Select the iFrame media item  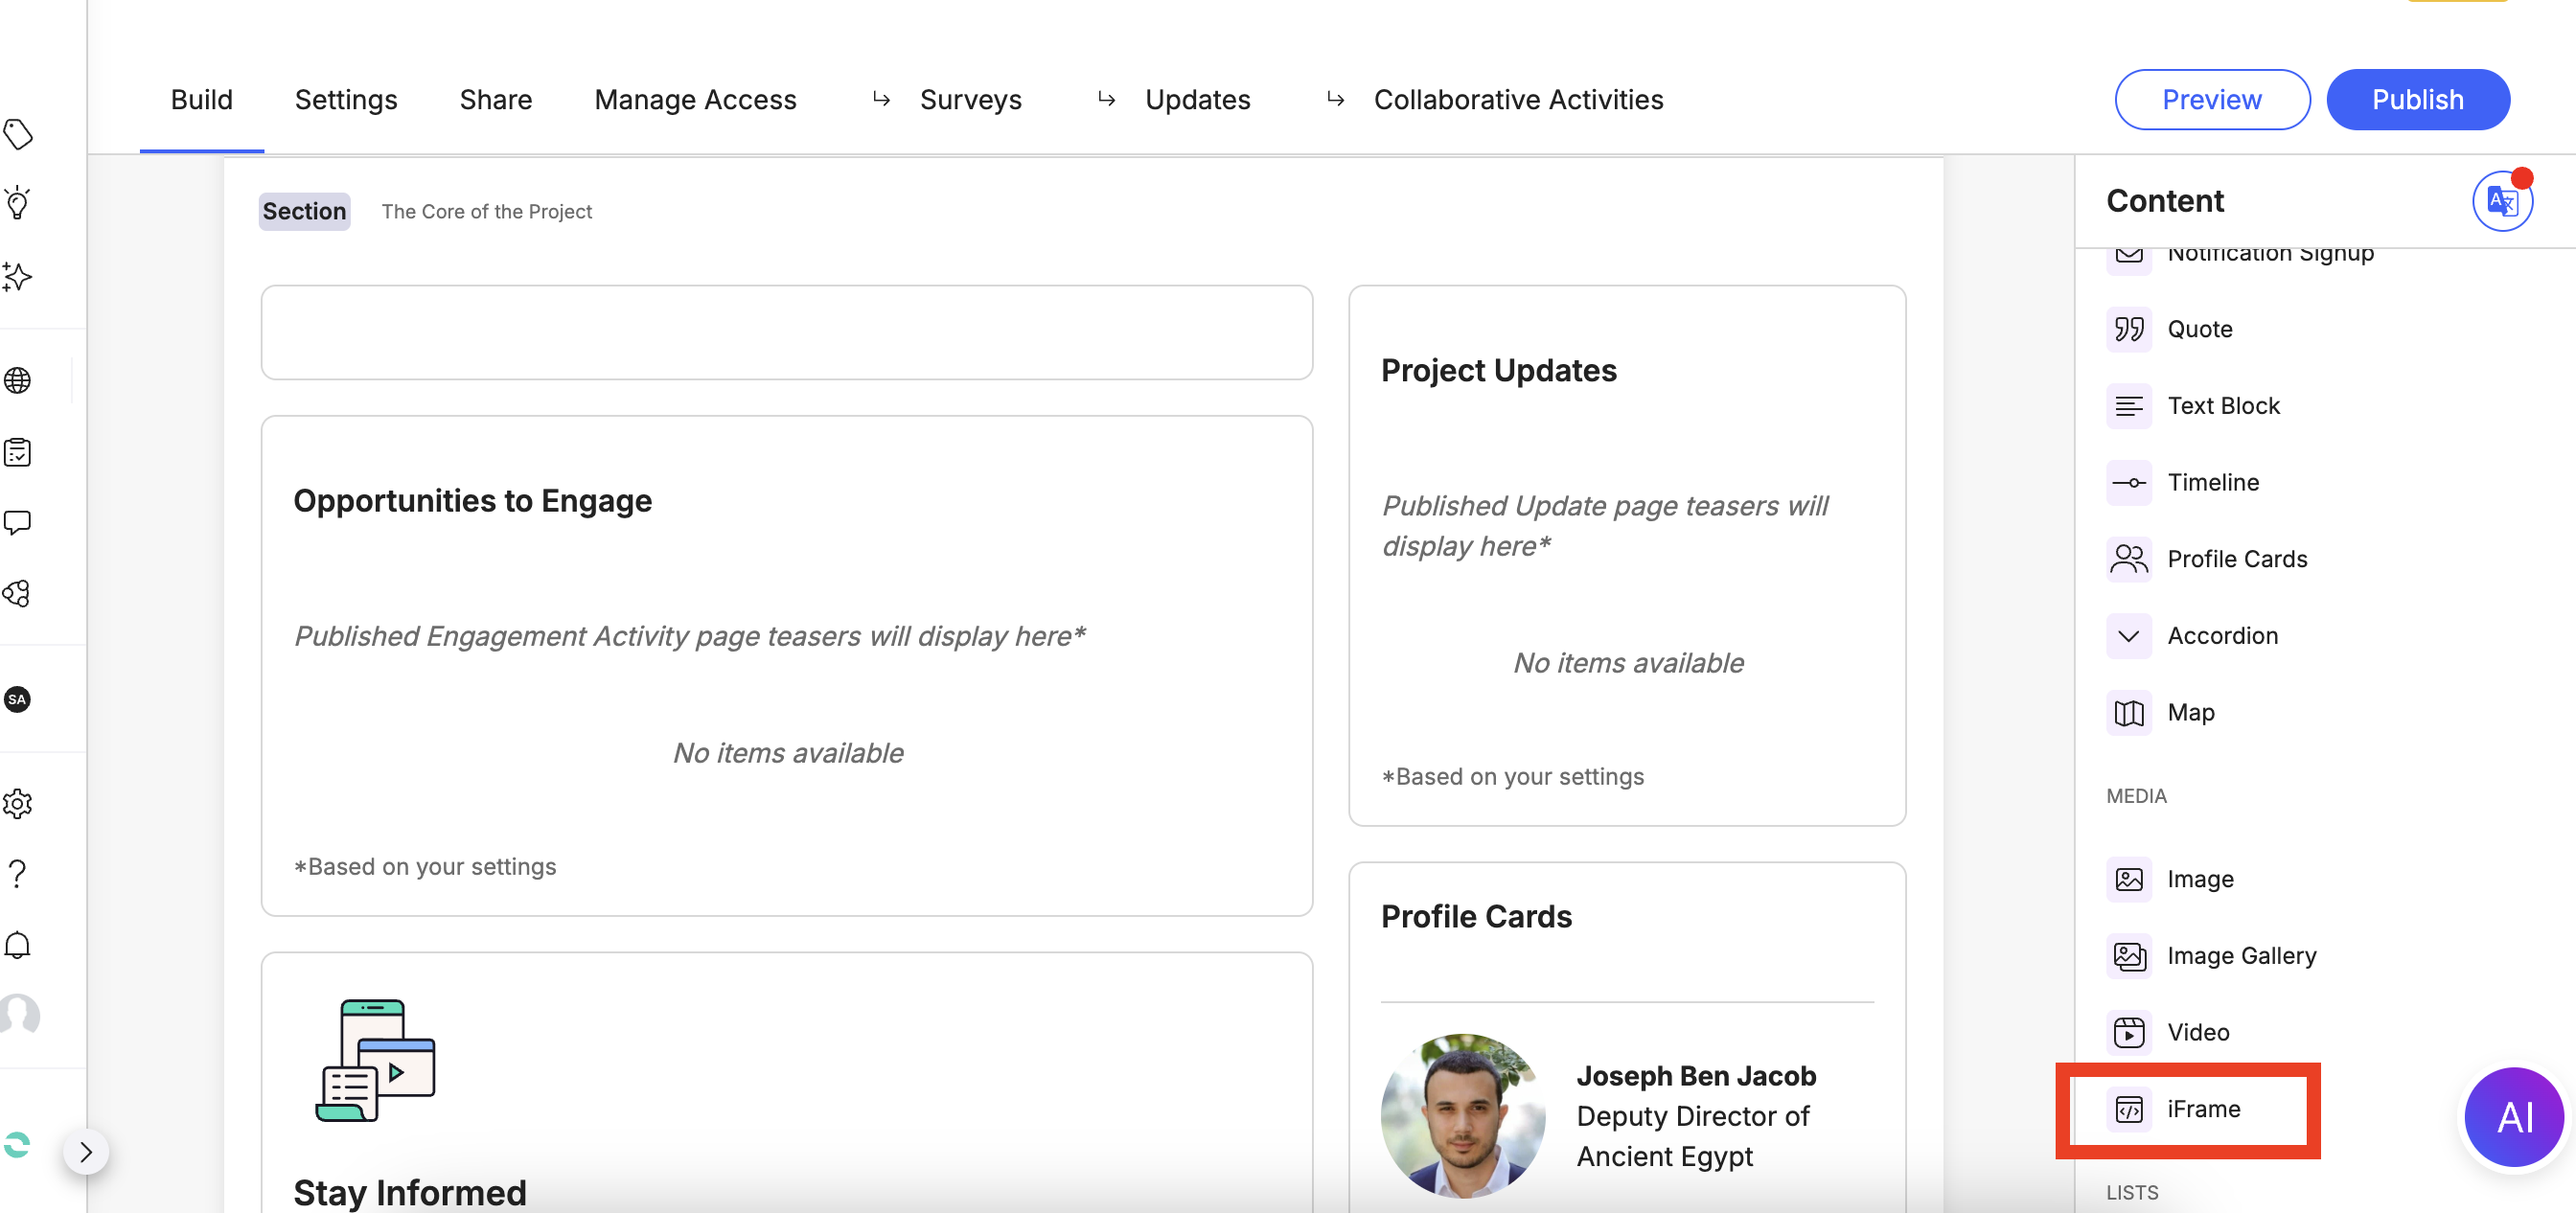pos(2203,1109)
